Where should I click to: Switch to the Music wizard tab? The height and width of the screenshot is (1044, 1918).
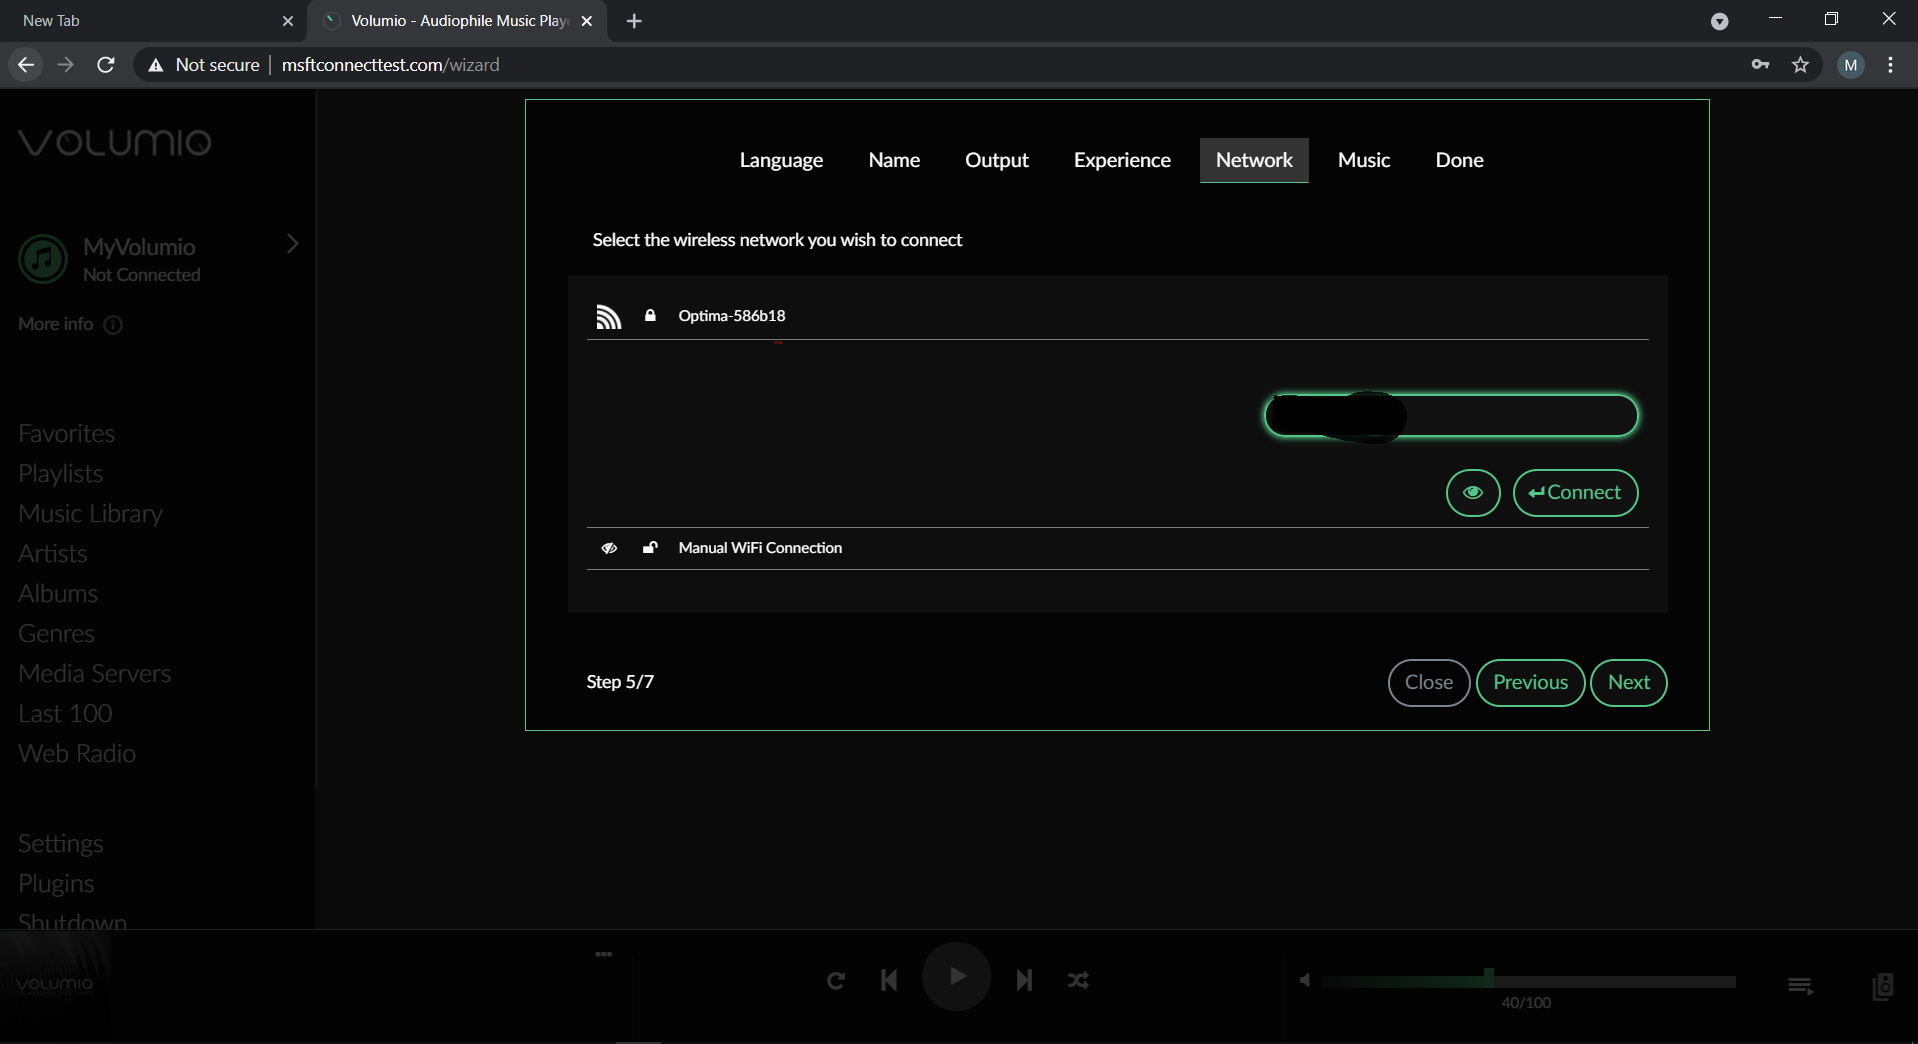(x=1364, y=160)
